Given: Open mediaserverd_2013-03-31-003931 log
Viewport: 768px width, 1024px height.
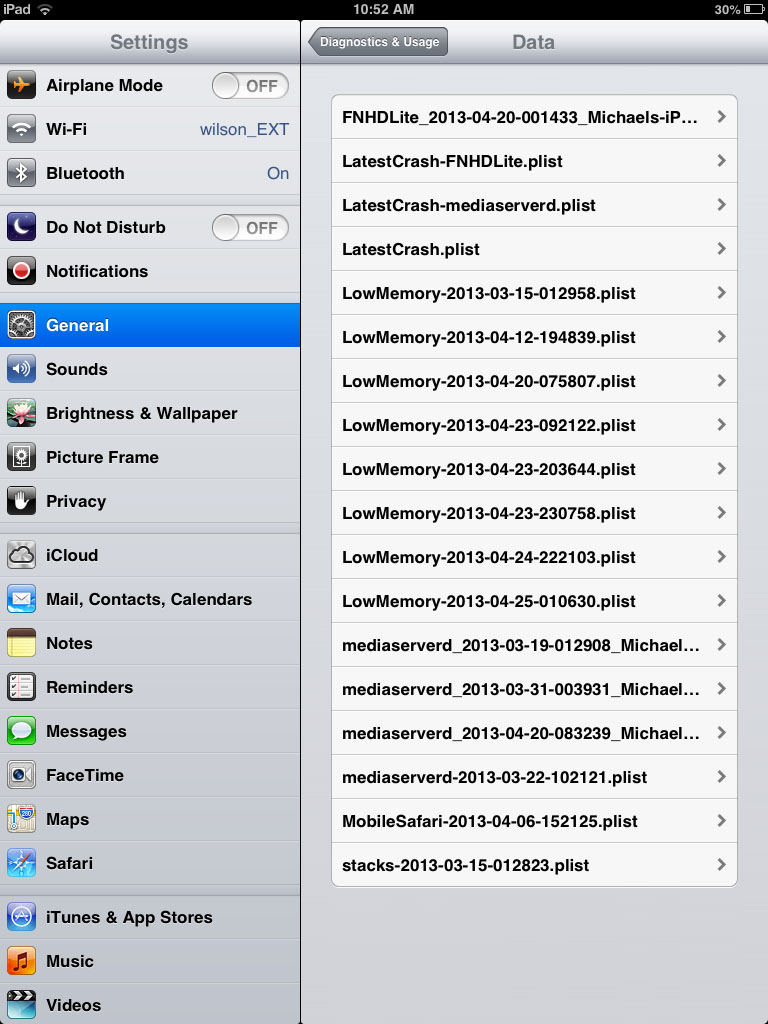Looking at the screenshot, I should [534, 689].
